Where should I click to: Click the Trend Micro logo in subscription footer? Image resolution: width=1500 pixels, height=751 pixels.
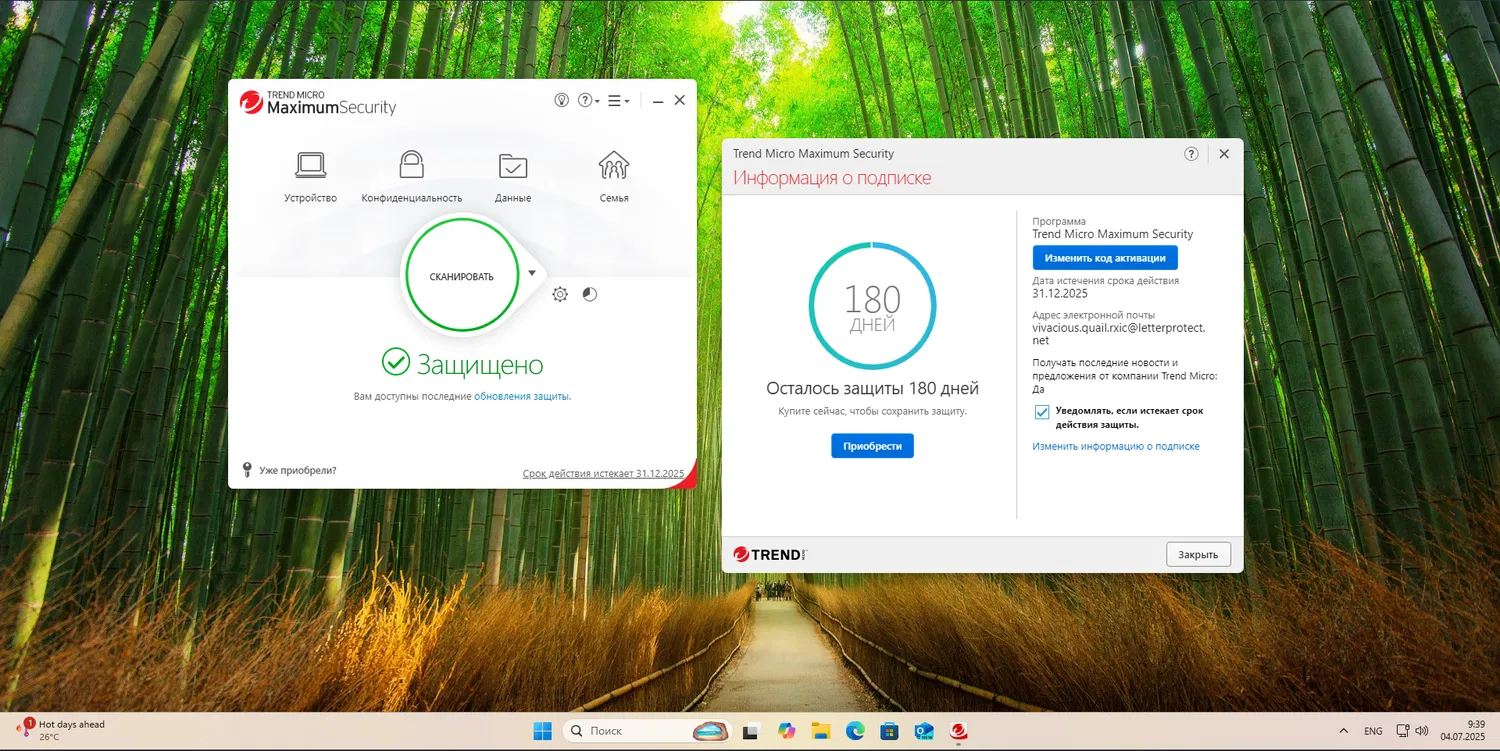(768, 553)
